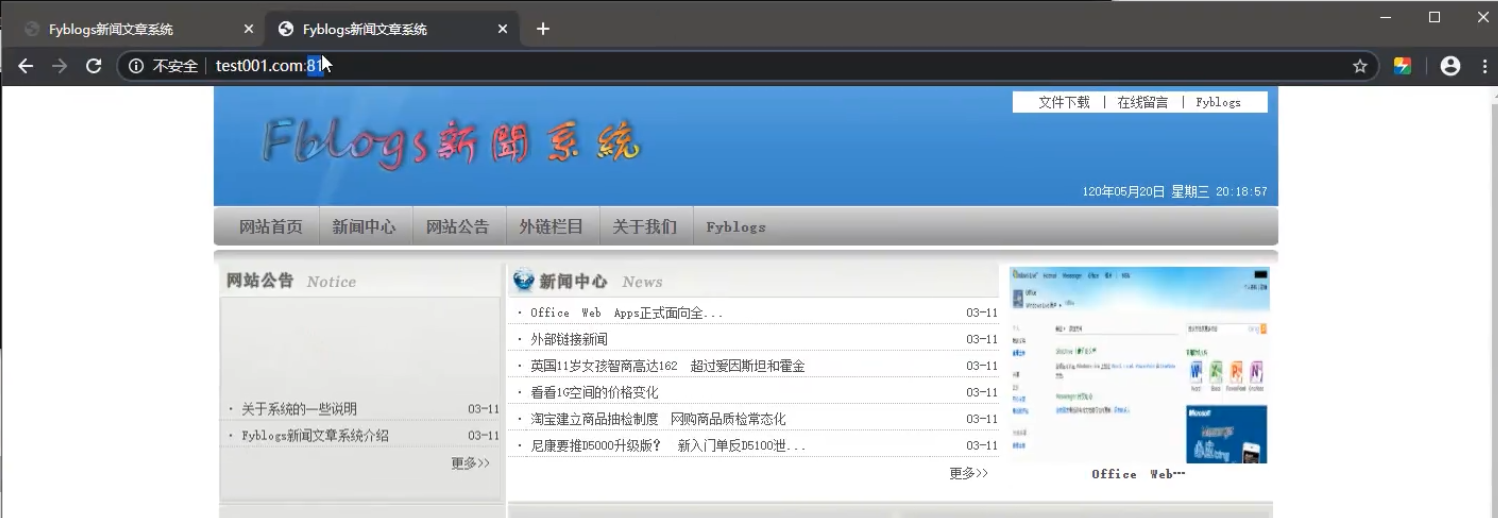Close the second Fyblogs tab
Image resolution: width=1498 pixels, height=518 pixels.
503,29
